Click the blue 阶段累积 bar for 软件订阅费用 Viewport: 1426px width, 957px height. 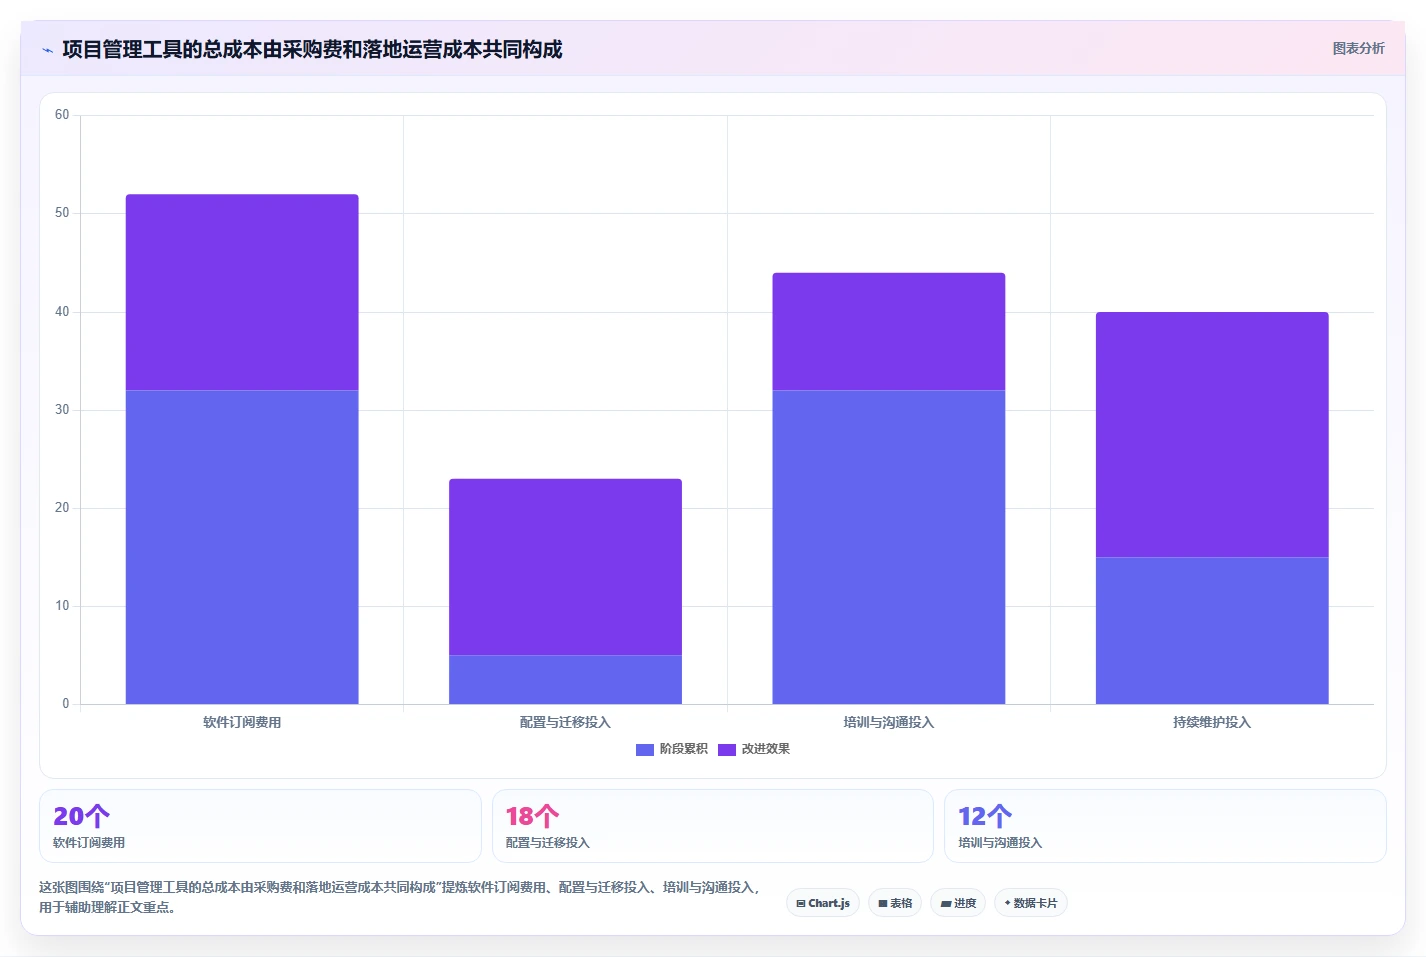(x=242, y=547)
